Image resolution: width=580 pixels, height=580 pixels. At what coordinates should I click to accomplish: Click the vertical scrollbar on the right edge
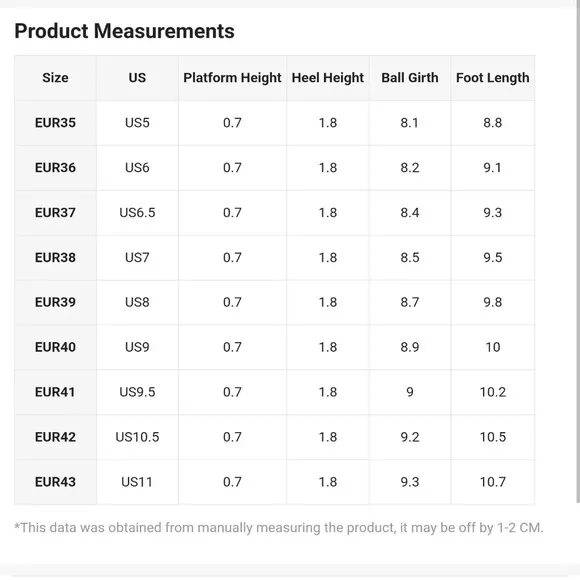[578, 252]
